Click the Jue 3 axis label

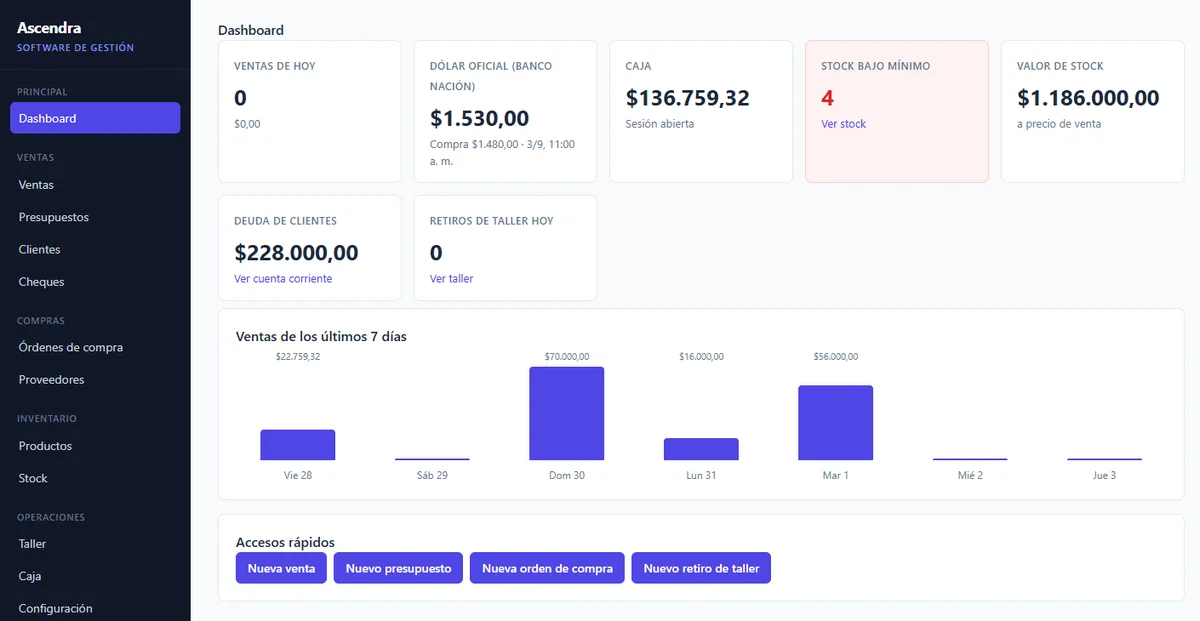point(1104,475)
